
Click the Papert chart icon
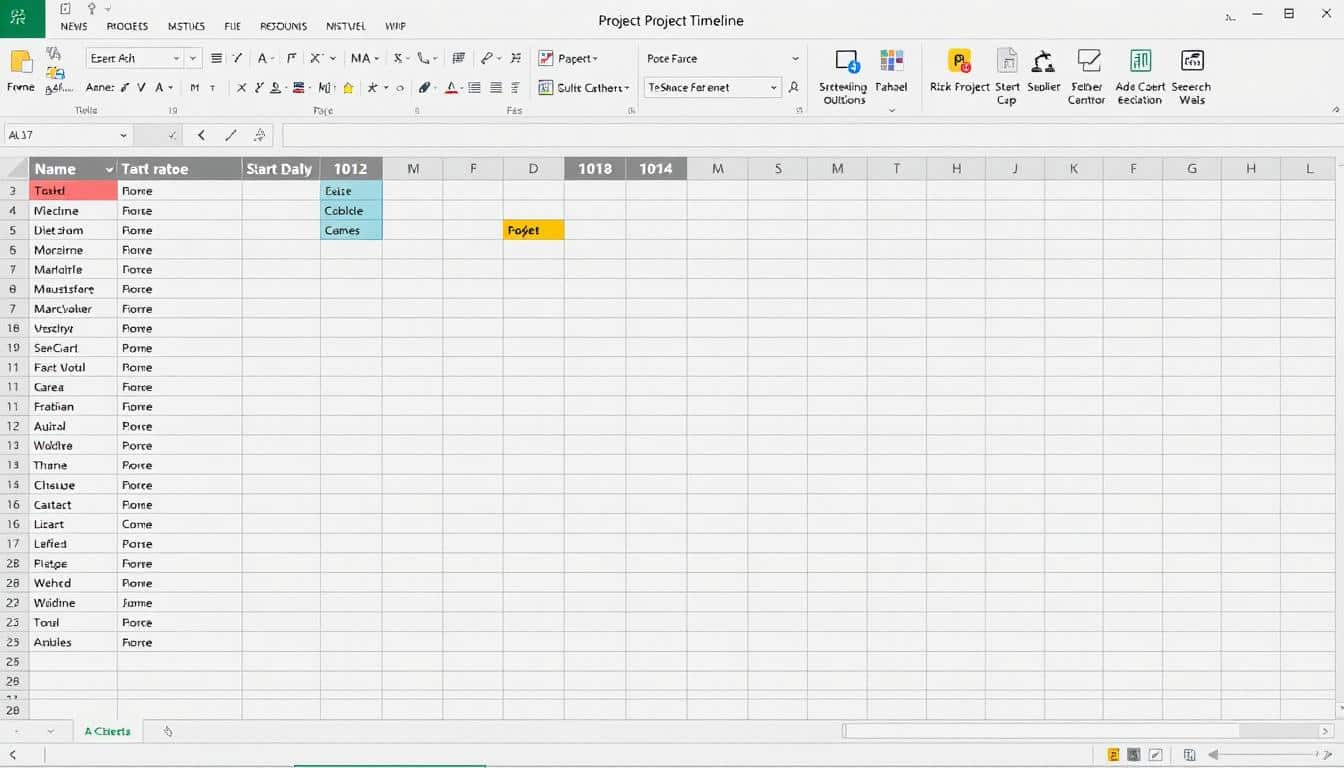click(x=546, y=58)
